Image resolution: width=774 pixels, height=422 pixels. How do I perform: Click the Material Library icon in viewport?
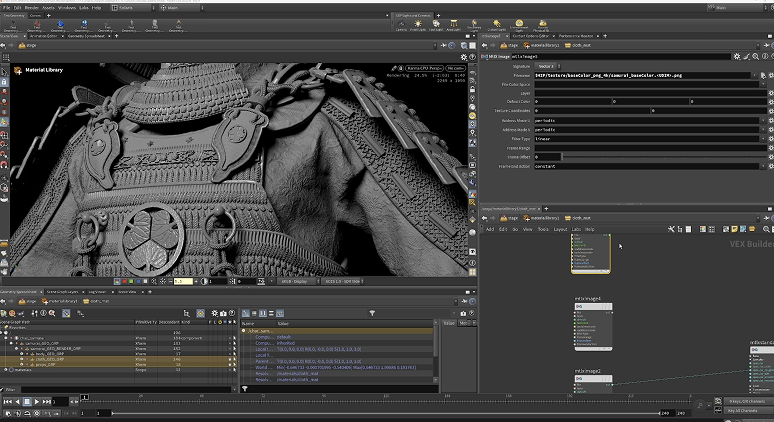(18, 70)
